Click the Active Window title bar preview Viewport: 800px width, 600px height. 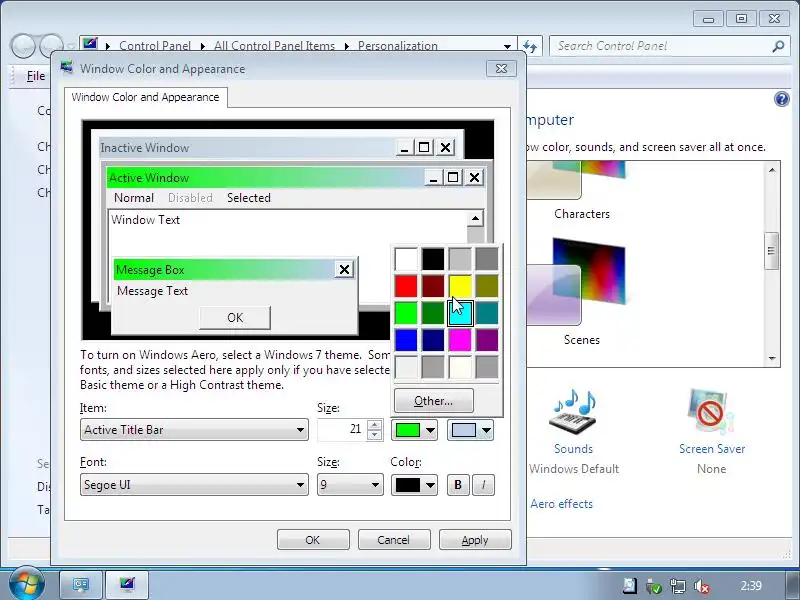pyautogui.click(x=265, y=178)
